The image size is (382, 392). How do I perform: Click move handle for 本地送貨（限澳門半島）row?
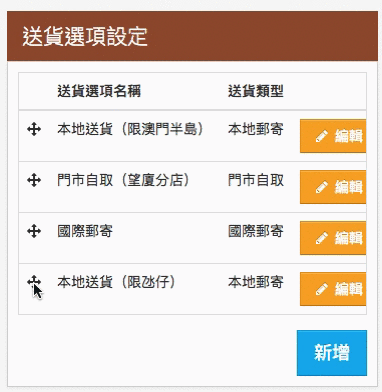point(34,129)
